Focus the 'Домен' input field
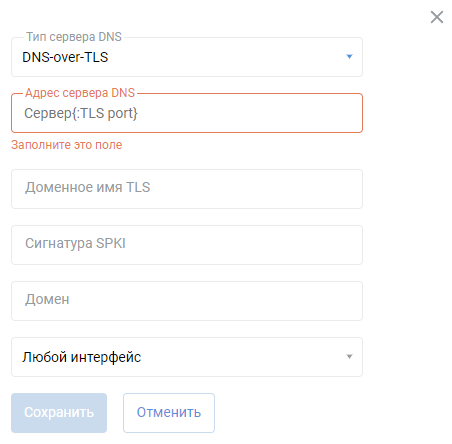452x444 pixels. point(187,301)
